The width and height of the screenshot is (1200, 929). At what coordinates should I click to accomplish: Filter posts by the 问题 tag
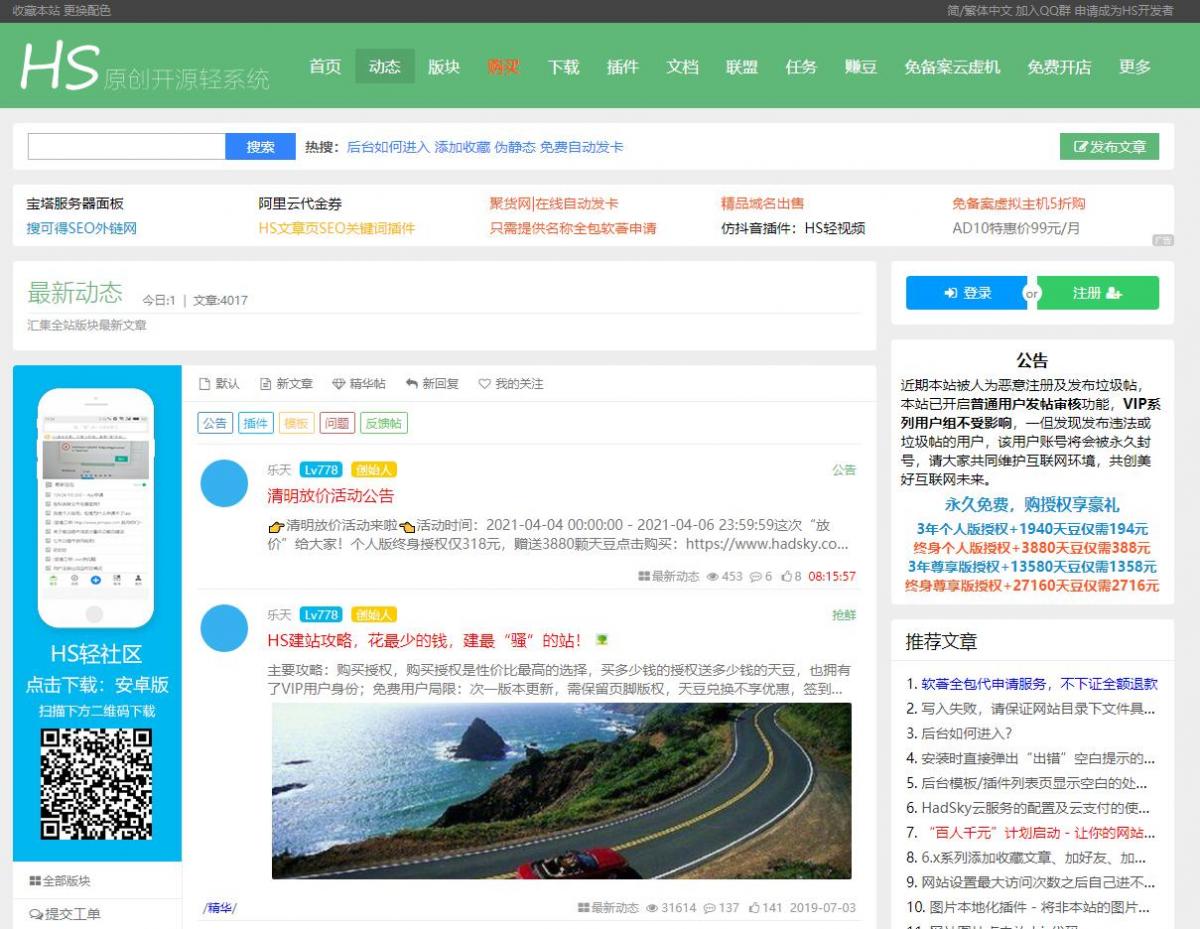tap(337, 423)
